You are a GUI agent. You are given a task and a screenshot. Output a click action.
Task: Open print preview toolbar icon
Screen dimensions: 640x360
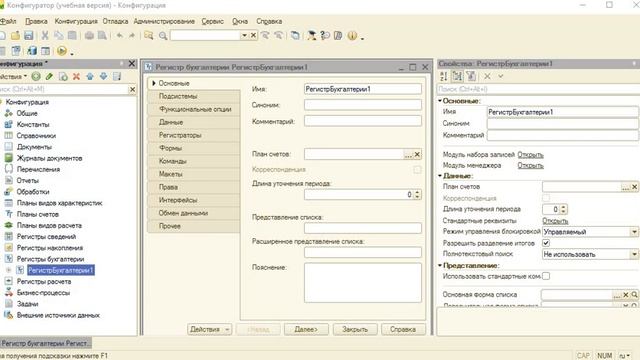coord(102,36)
